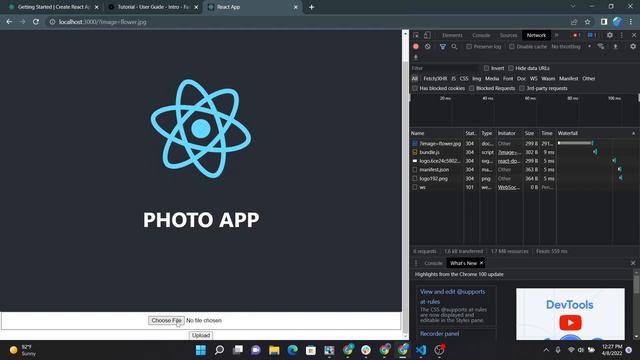Open the Chrome side panel icon
640x360 pixels.
click(604, 22)
